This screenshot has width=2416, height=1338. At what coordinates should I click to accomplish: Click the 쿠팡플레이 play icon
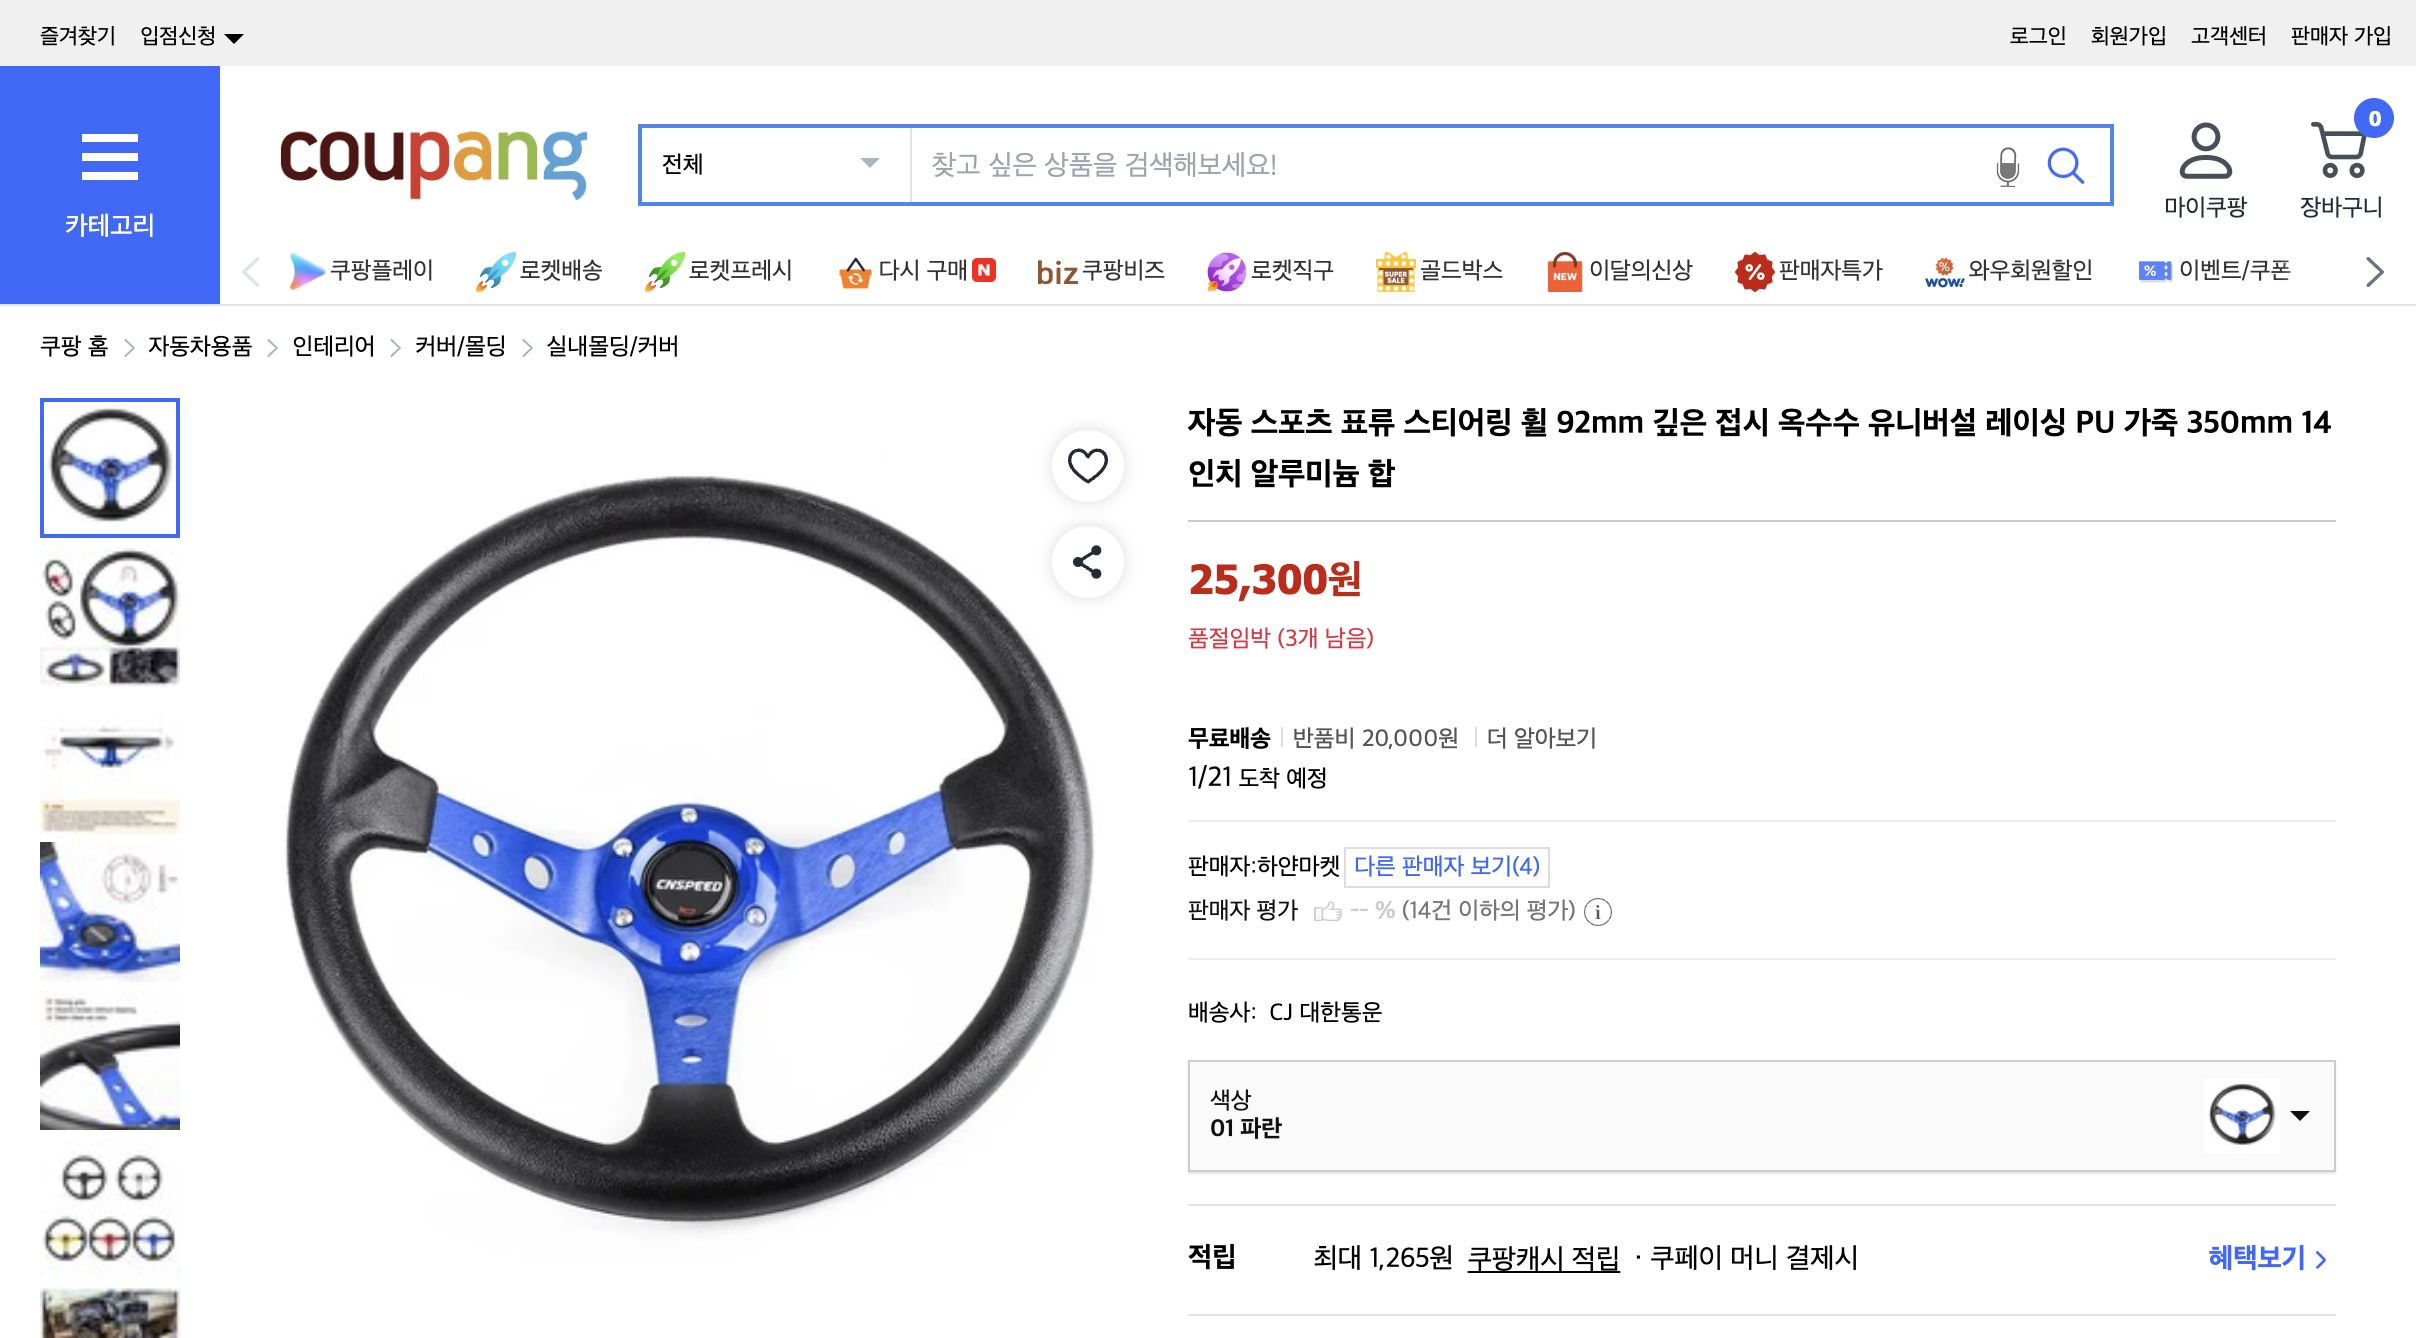305,270
